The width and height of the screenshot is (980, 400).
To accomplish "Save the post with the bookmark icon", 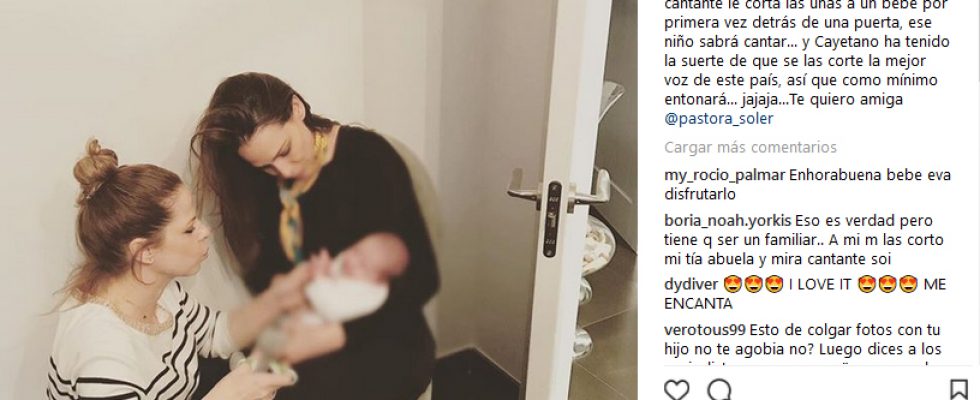I will pyautogui.click(x=959, y=390).
